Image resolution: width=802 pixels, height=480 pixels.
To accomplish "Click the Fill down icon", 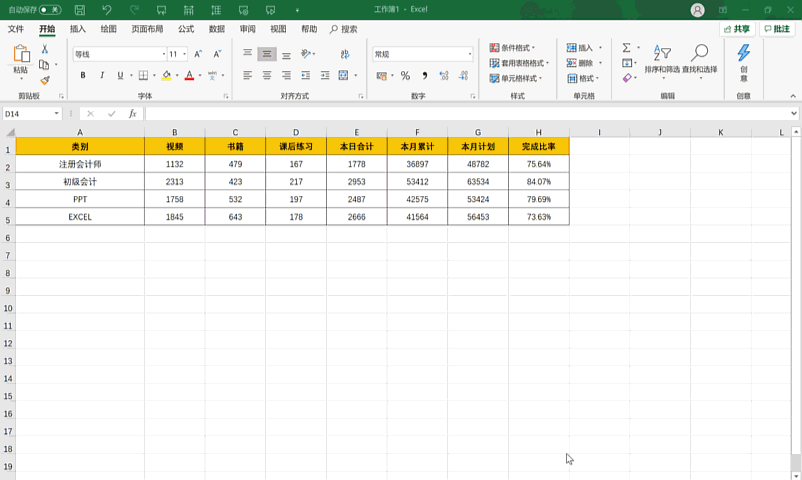I will (627, 63).
